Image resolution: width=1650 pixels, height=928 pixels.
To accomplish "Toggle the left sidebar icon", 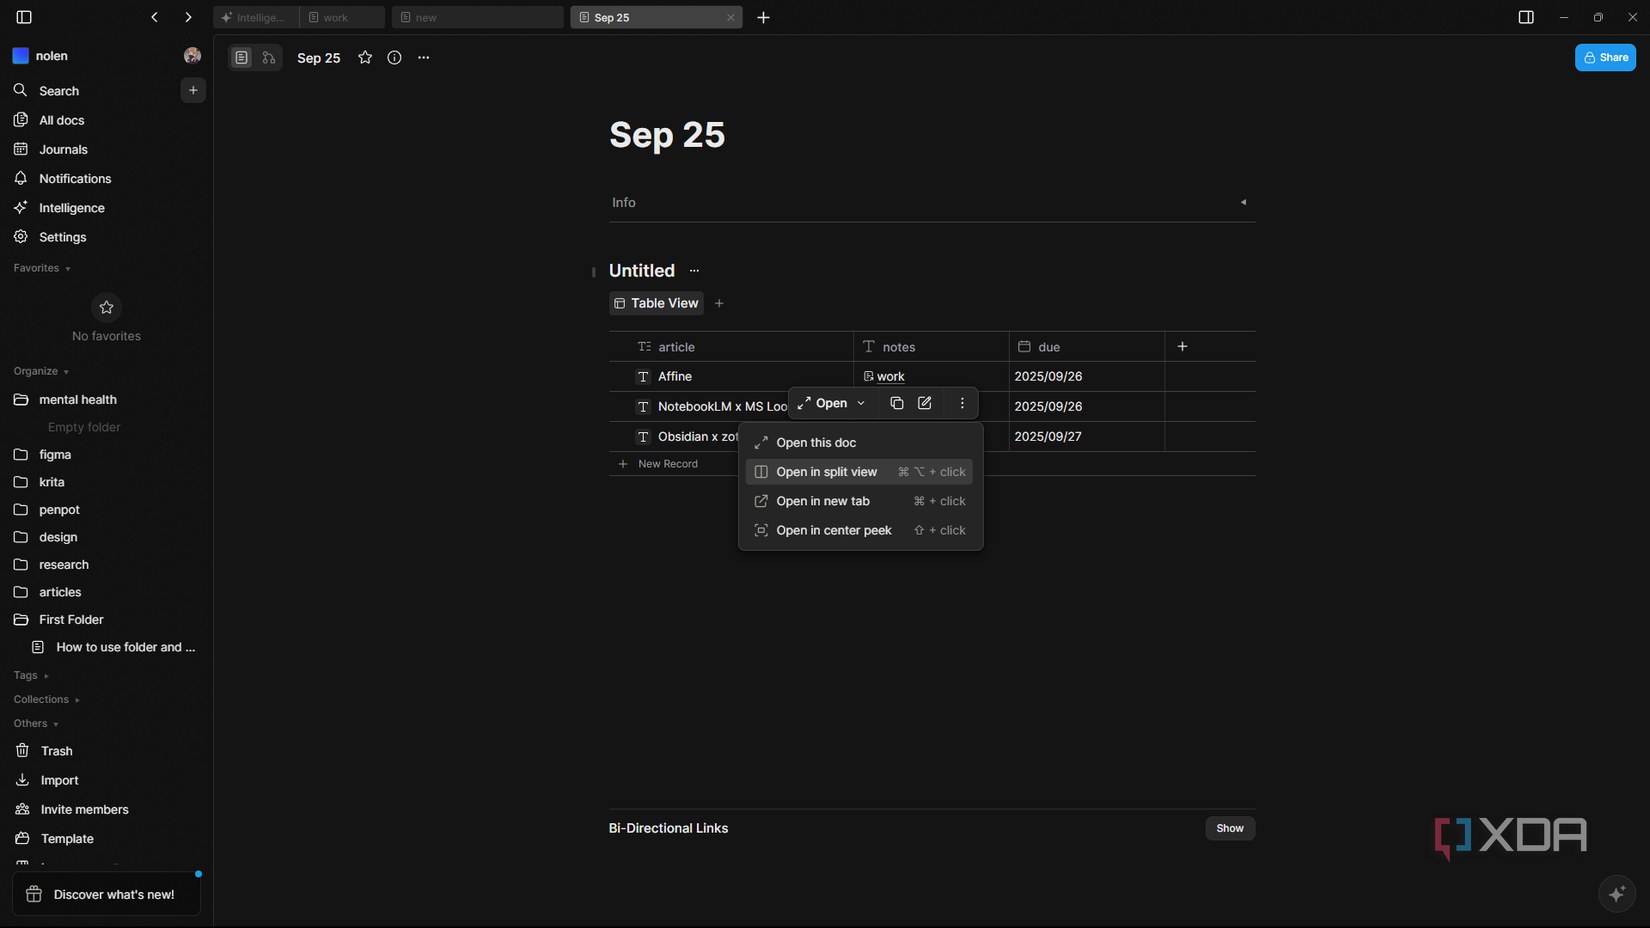I will 24,17.
